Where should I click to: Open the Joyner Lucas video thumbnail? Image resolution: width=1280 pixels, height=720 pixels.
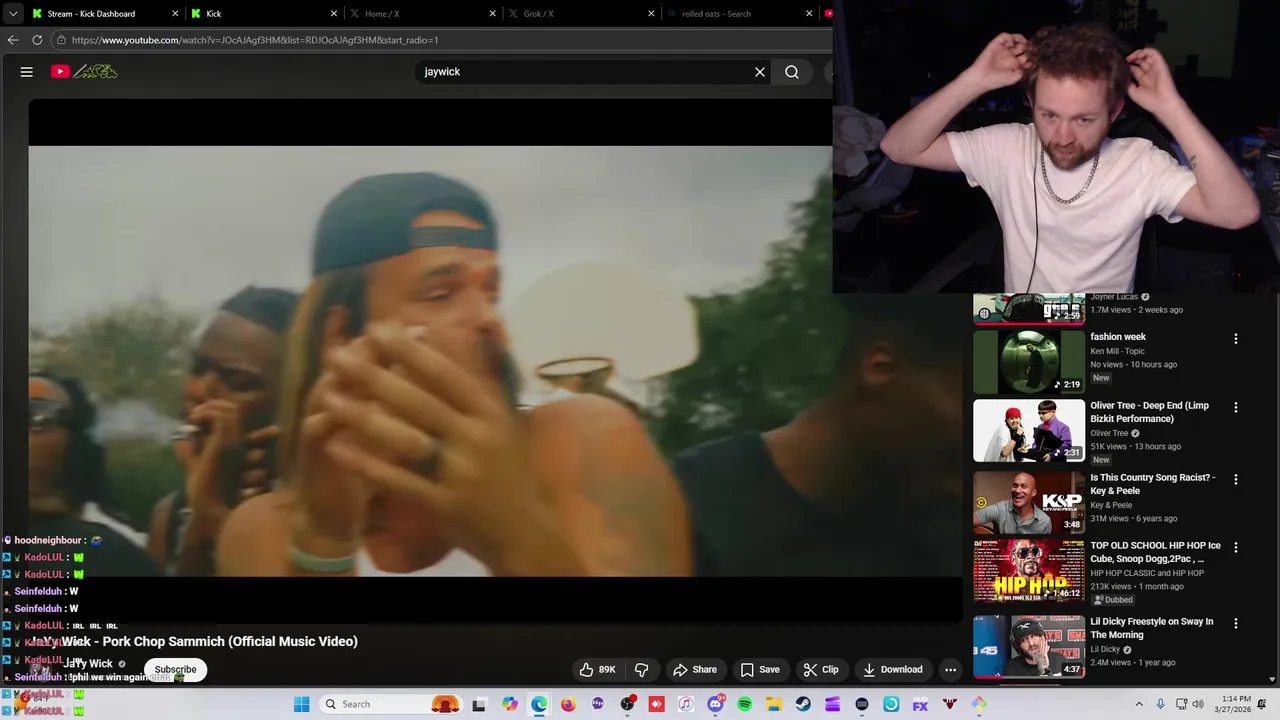coord(1029,309)
